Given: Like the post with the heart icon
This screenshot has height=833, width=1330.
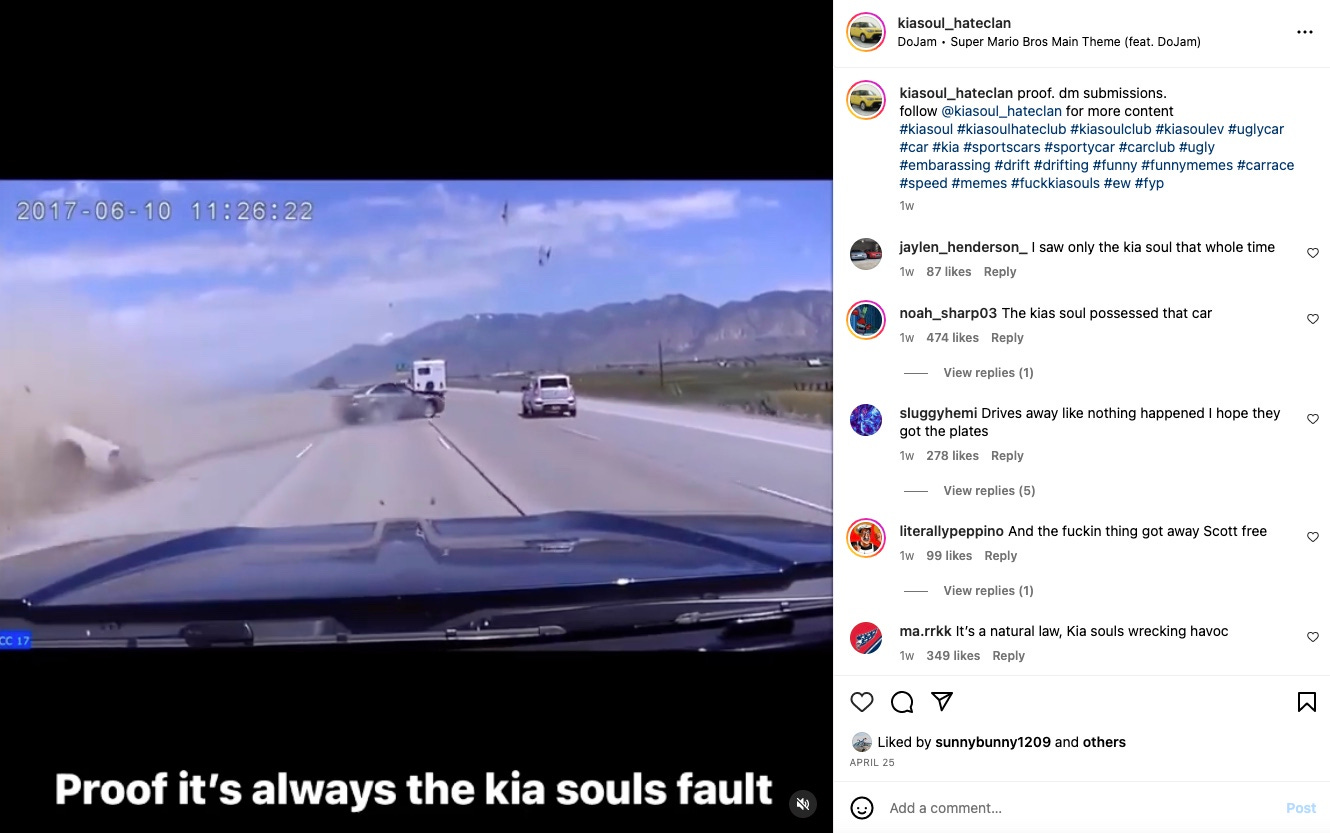Looking at the screenshot, I should pyautogui.click(x=862, y=702).
